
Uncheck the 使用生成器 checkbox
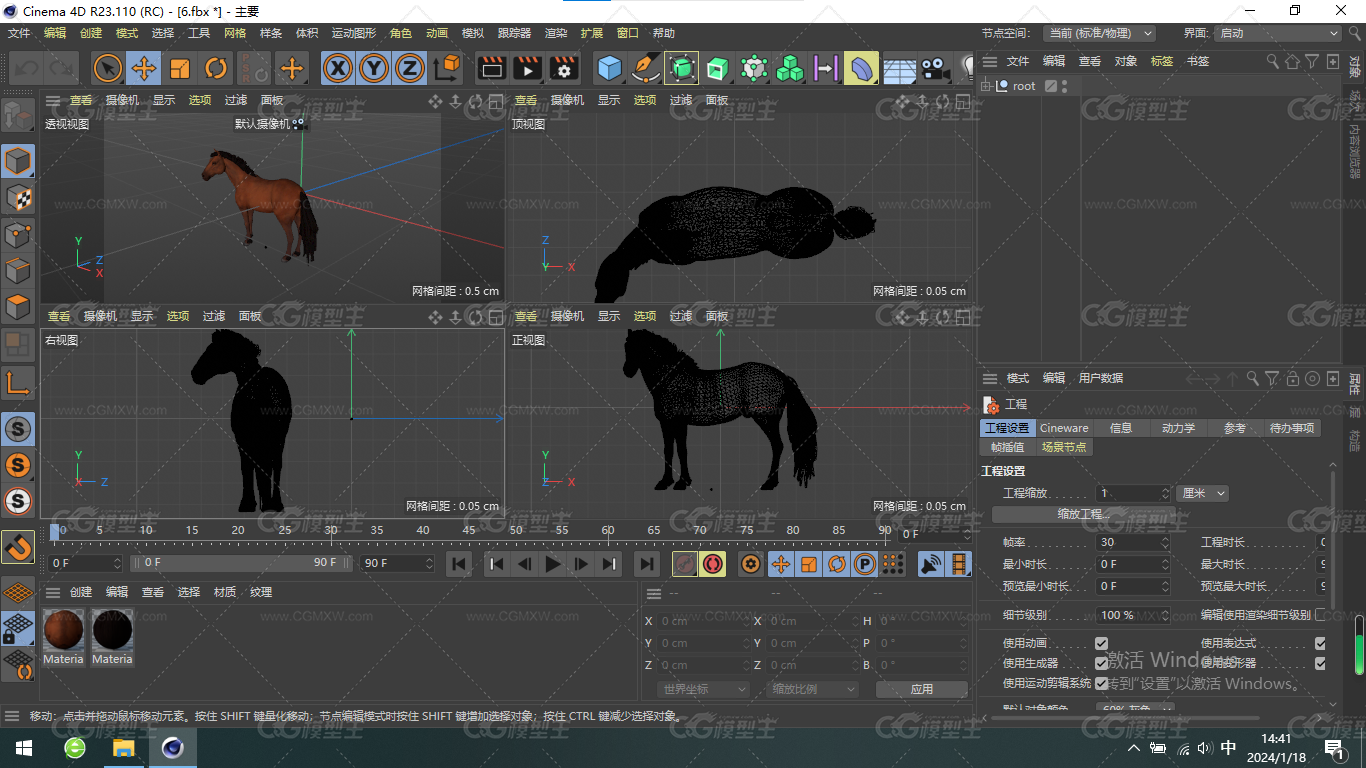tap(1101, 663)
